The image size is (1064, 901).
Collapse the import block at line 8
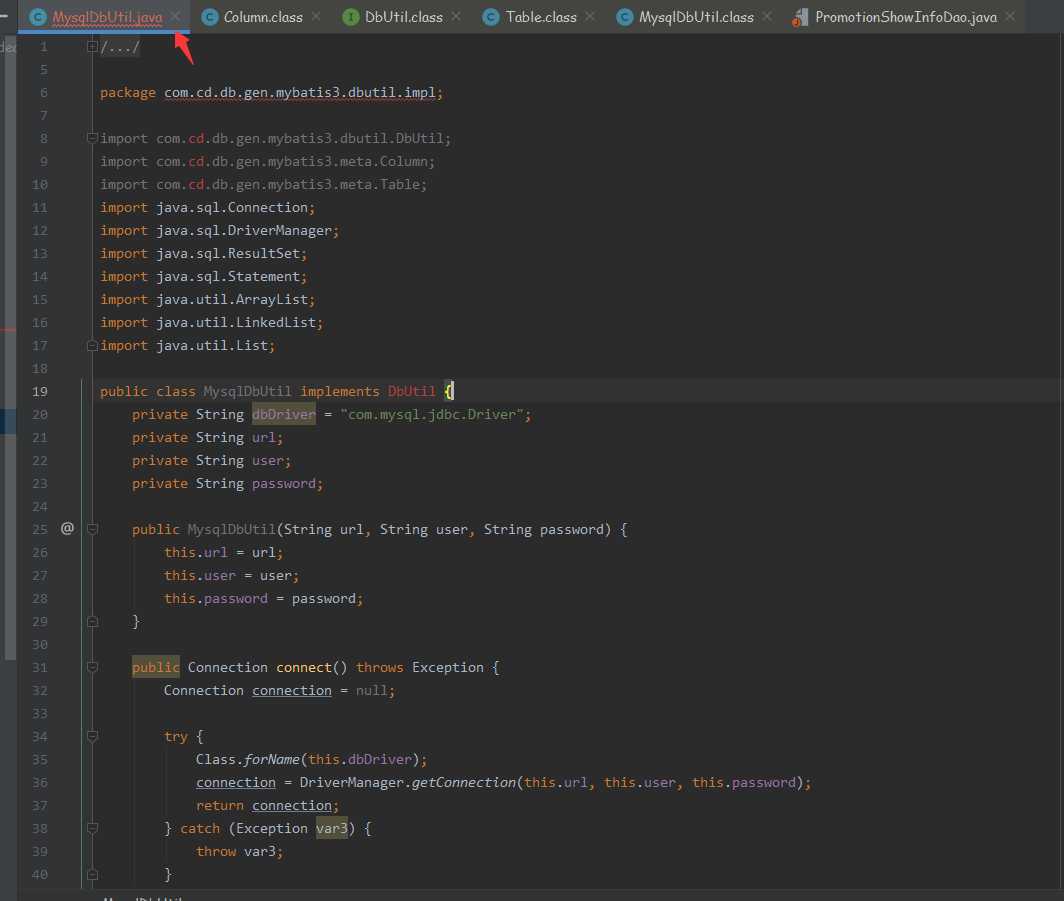coord(92,138)
